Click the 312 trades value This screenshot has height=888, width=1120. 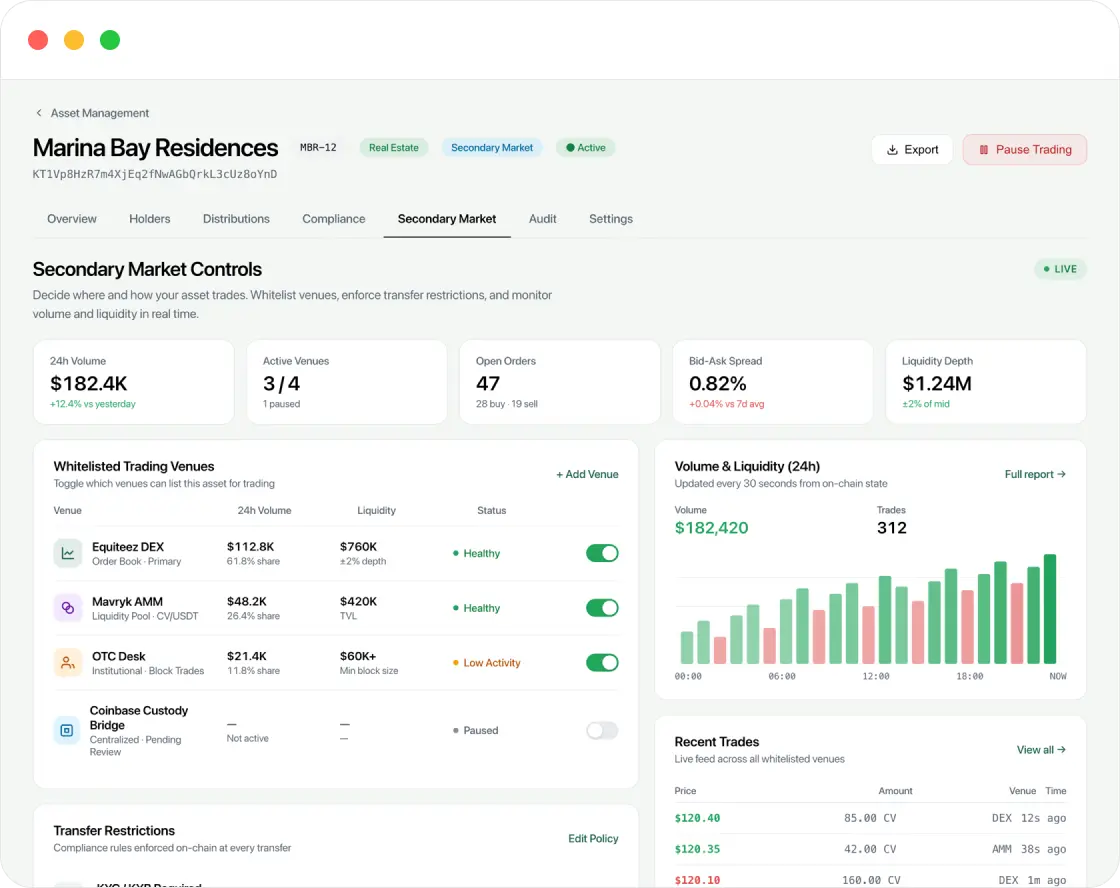(x=891, y=528)
